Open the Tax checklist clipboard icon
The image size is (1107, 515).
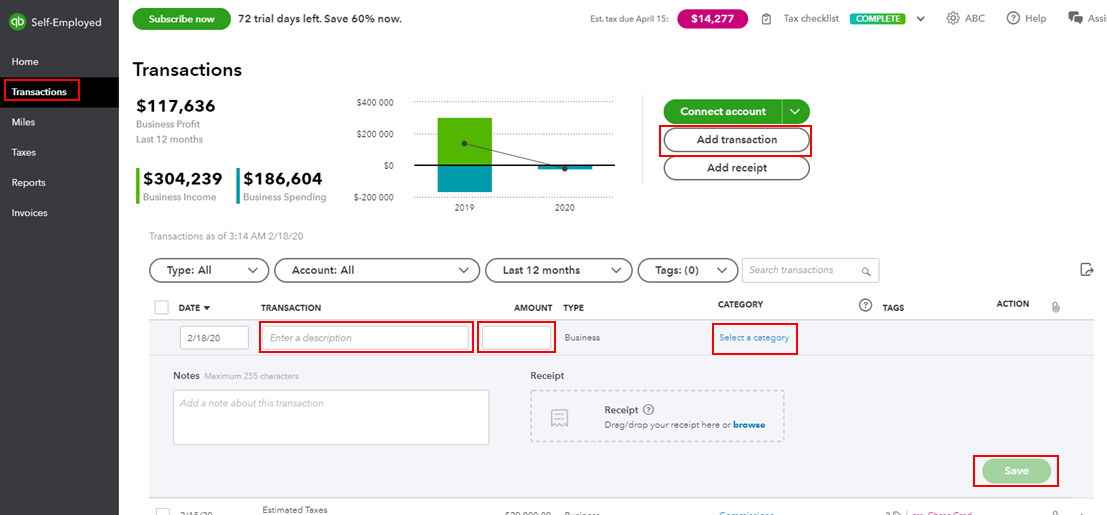pos(767,19)
